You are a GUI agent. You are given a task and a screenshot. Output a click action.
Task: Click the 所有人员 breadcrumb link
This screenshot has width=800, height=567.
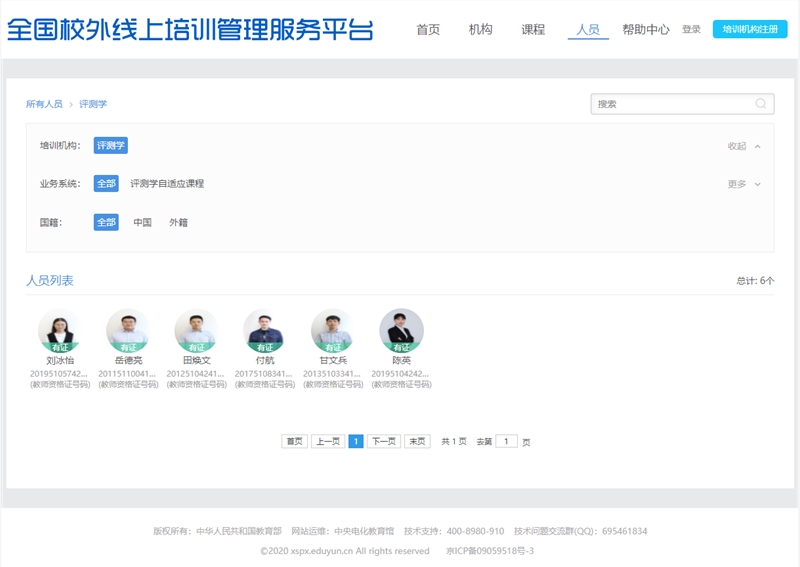44,104
